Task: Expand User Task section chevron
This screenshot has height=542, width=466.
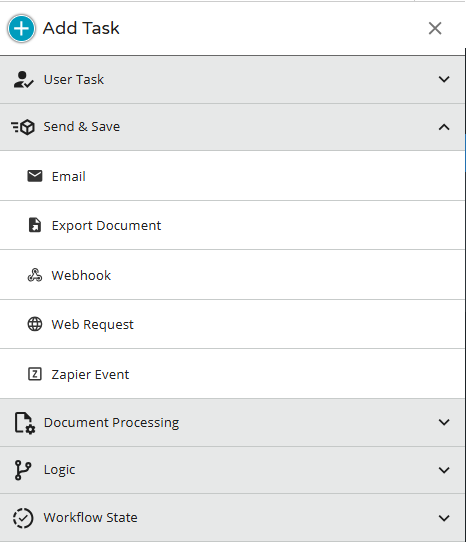Action: pos(444,80)
